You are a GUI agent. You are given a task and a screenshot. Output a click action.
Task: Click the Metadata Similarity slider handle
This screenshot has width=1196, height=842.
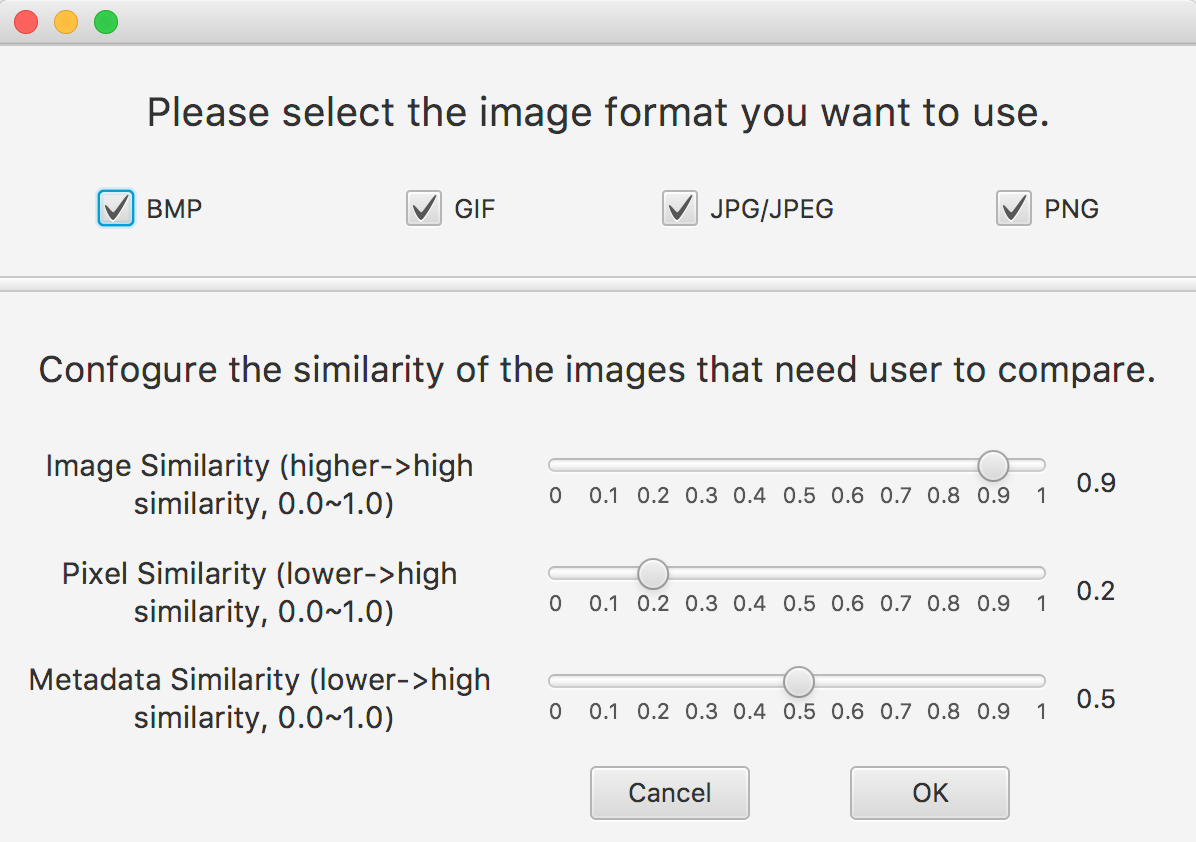point(798,682)
